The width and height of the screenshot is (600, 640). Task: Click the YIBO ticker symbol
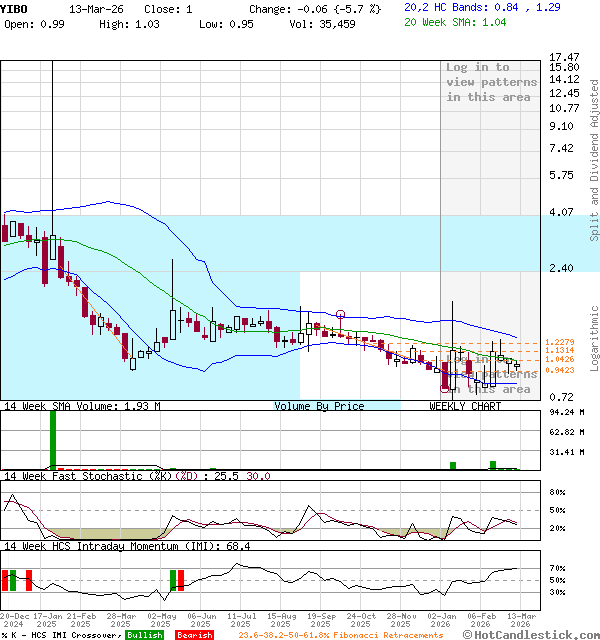click(14, 8)
